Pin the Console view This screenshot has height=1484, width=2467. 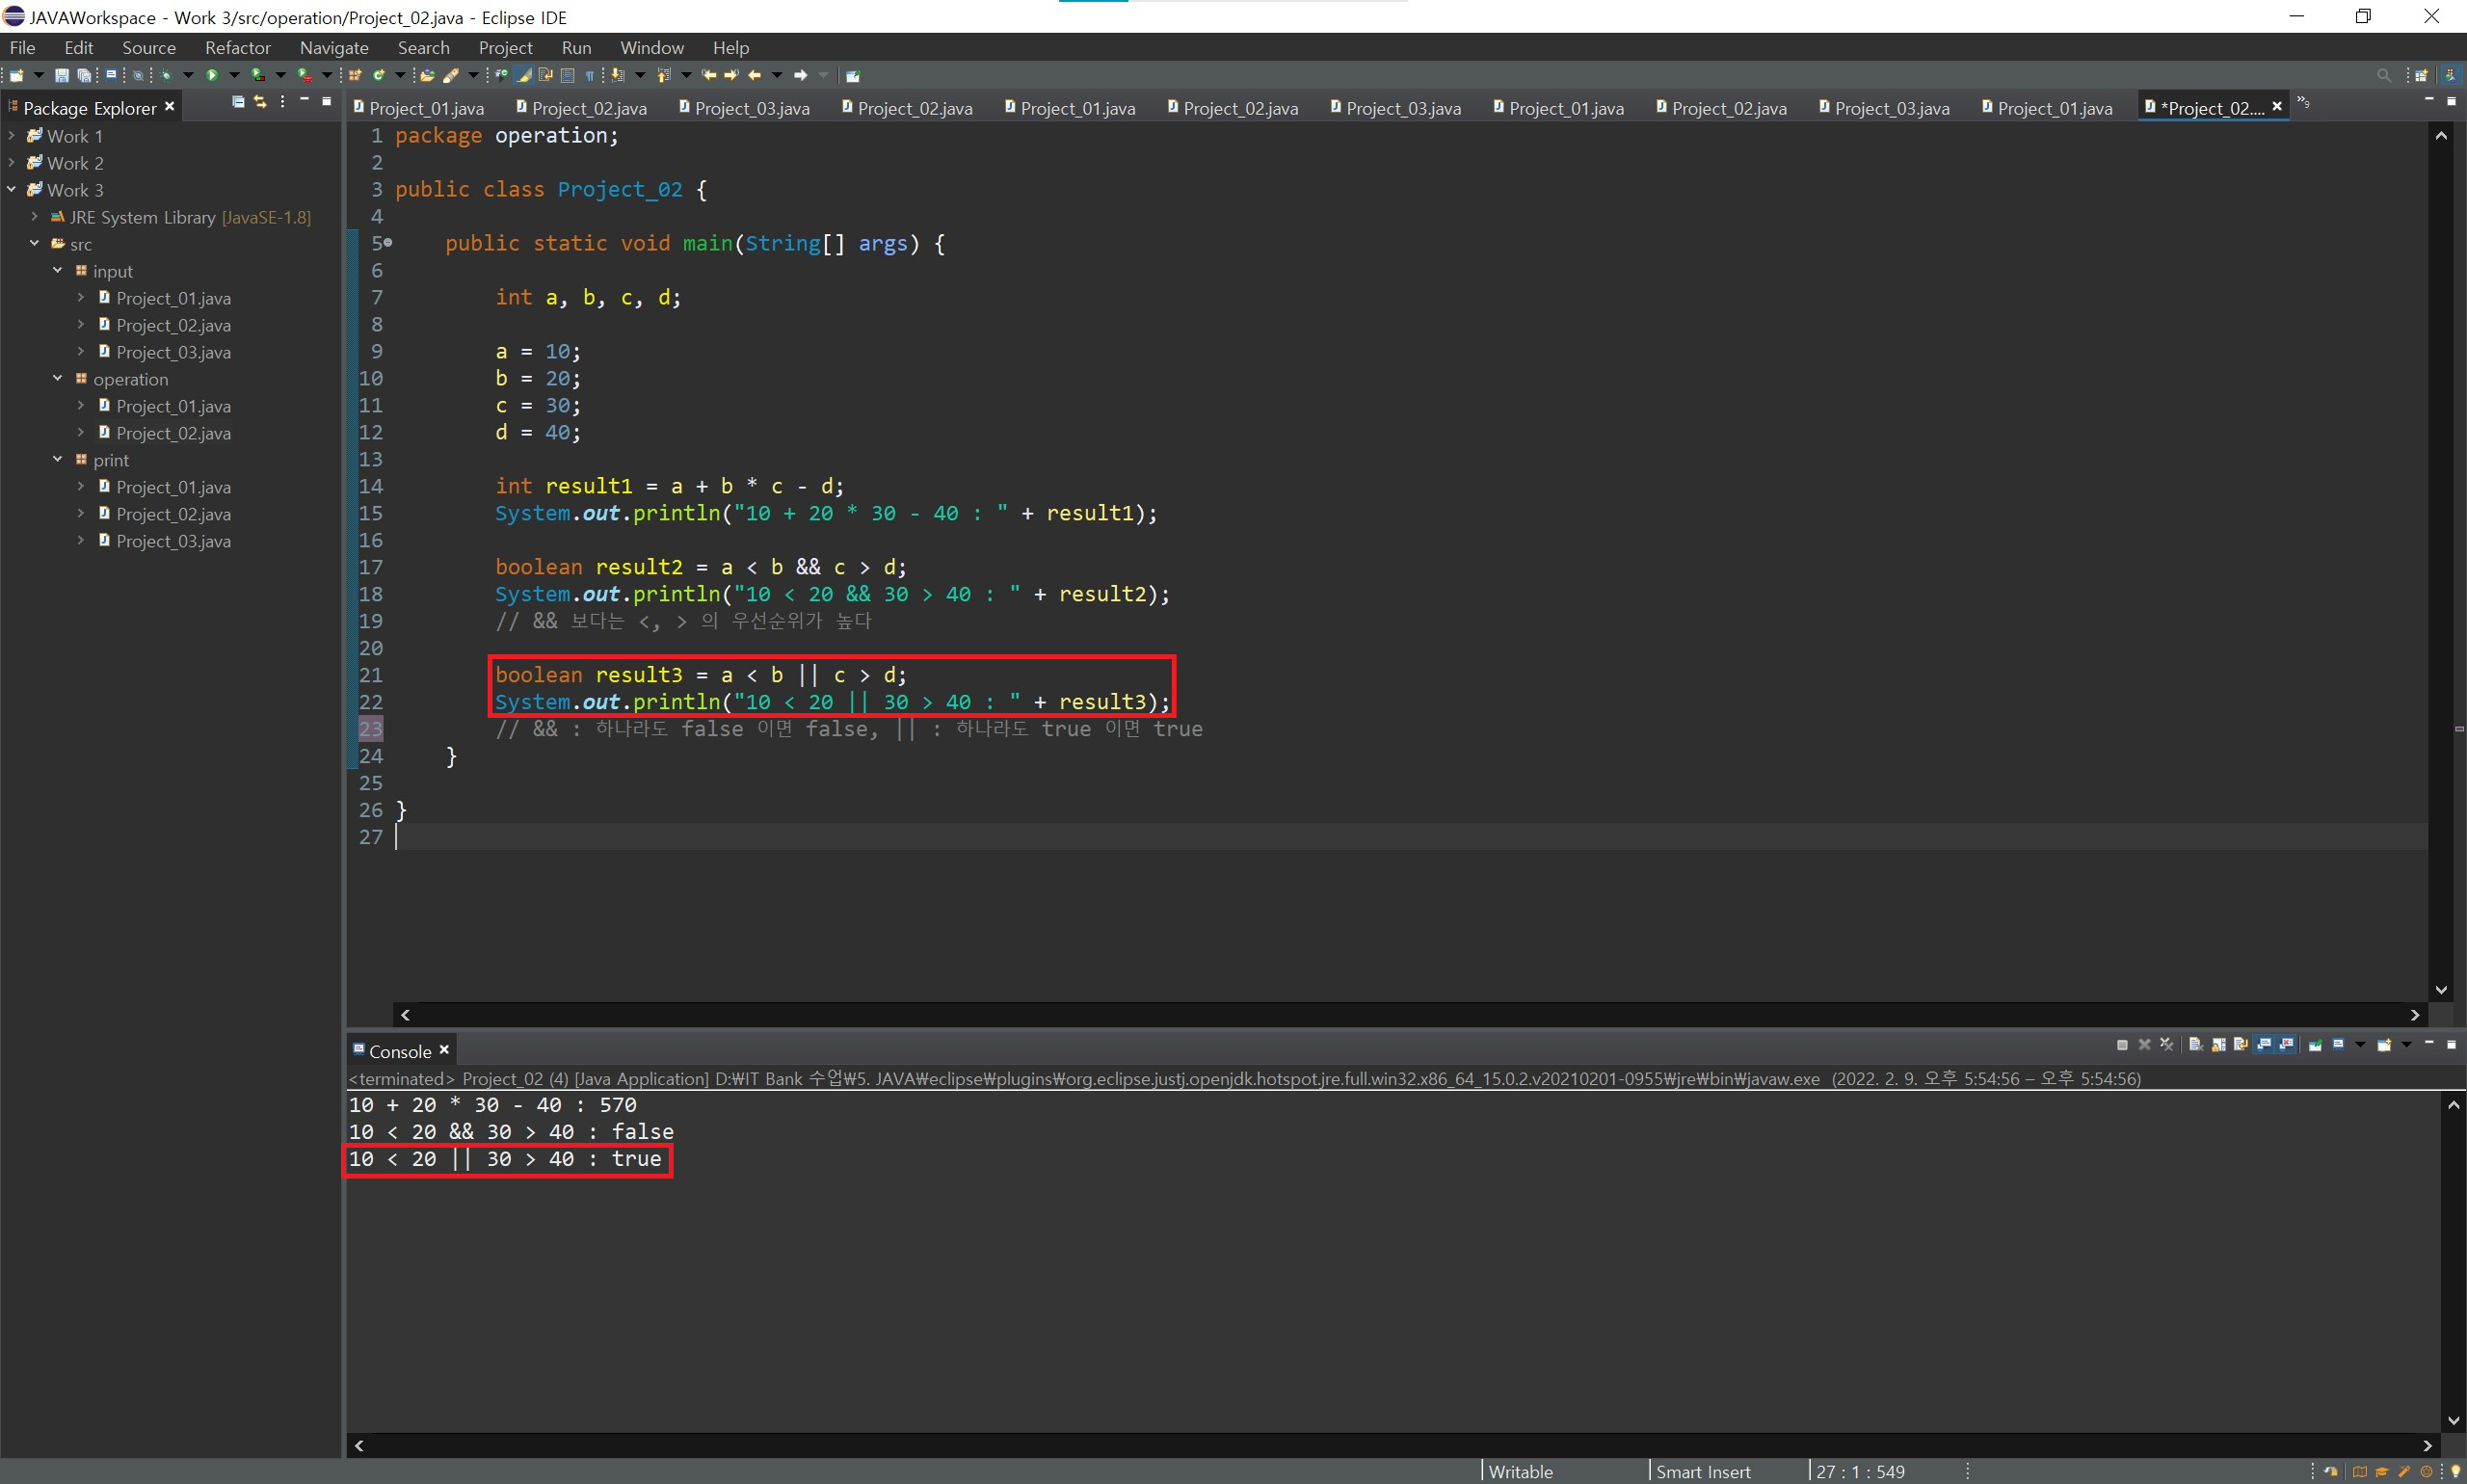pos(2315,1045)
